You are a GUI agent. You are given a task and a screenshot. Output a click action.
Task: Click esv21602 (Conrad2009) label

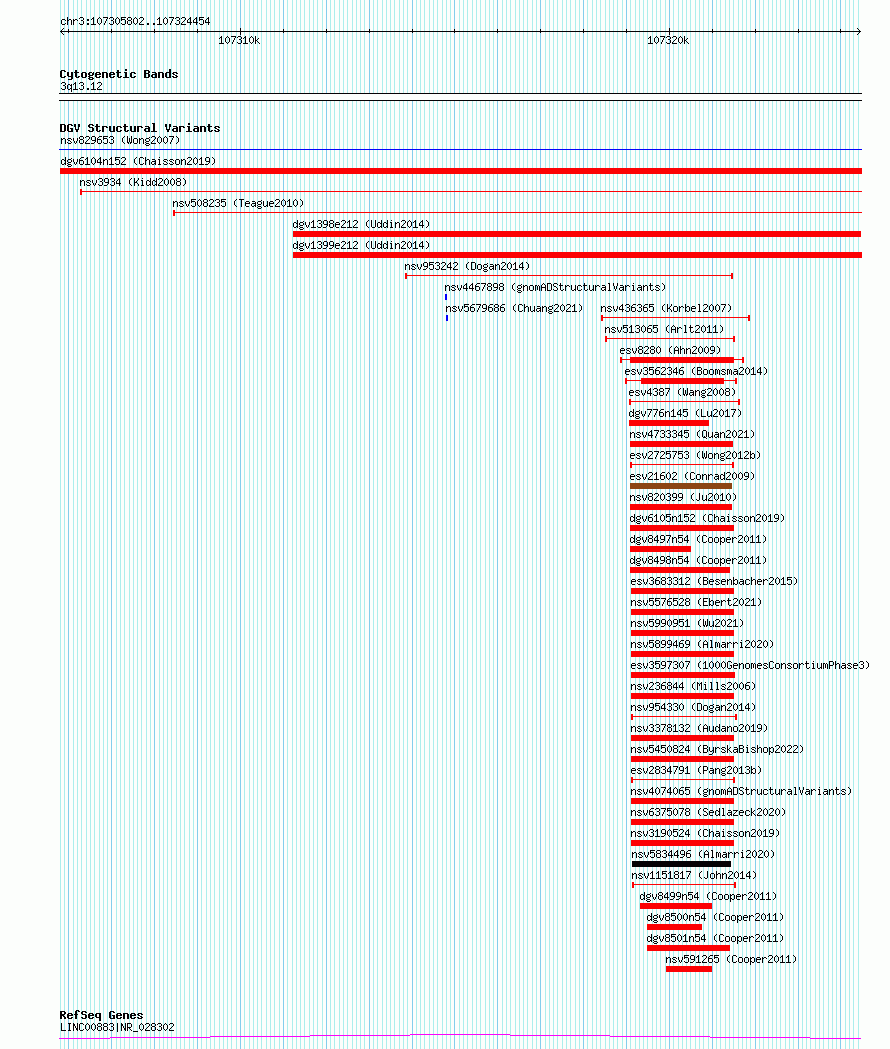coord(692,476)
